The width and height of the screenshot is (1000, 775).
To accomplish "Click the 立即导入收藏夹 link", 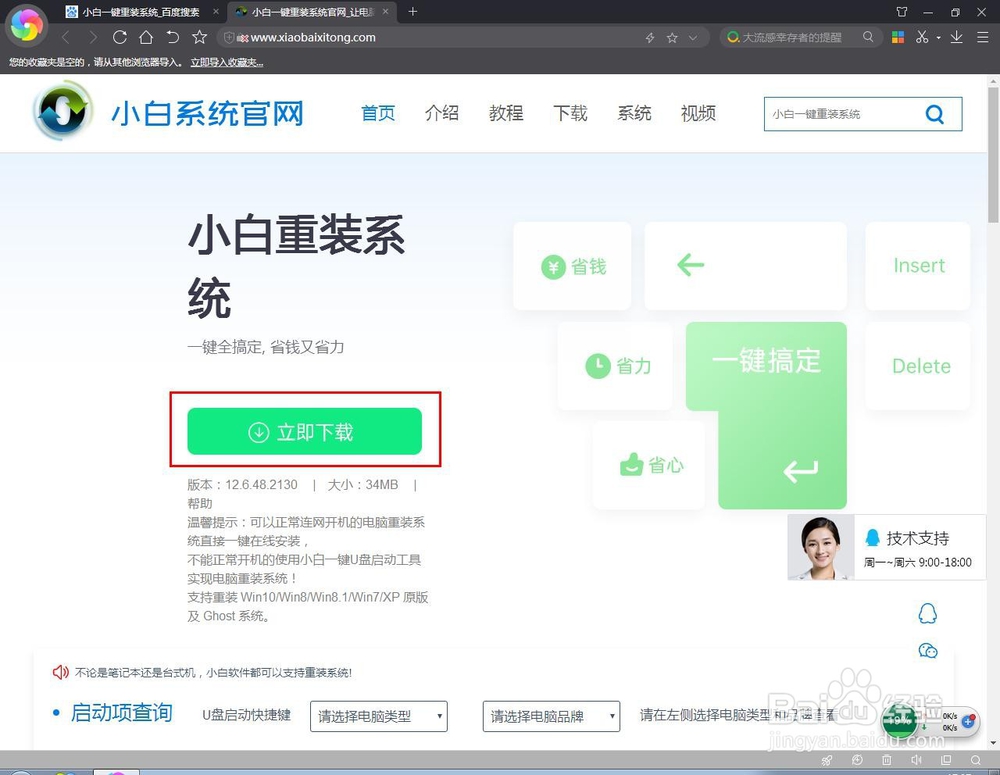I will (226, 63).
